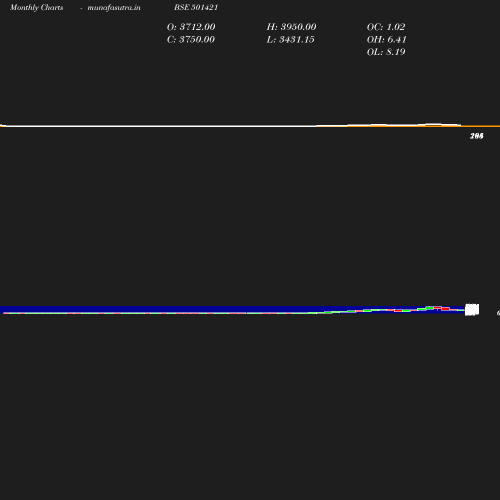
Task: Click the Monthly Charts title label
Action: pyautogui.click(x=36, y=7)
